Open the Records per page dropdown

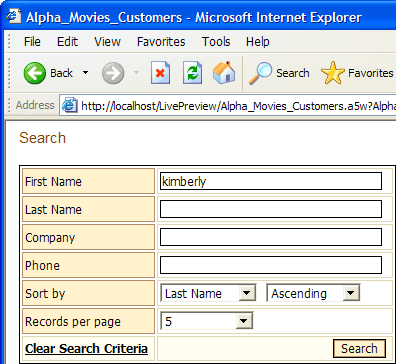coord(207,321)
